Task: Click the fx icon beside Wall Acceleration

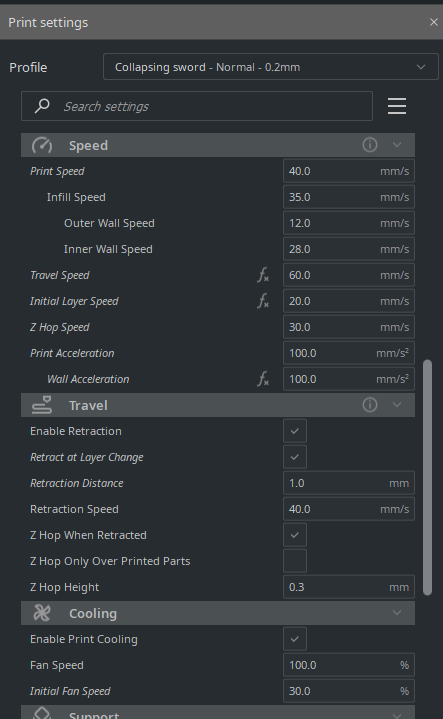Action: click(263, 379)
